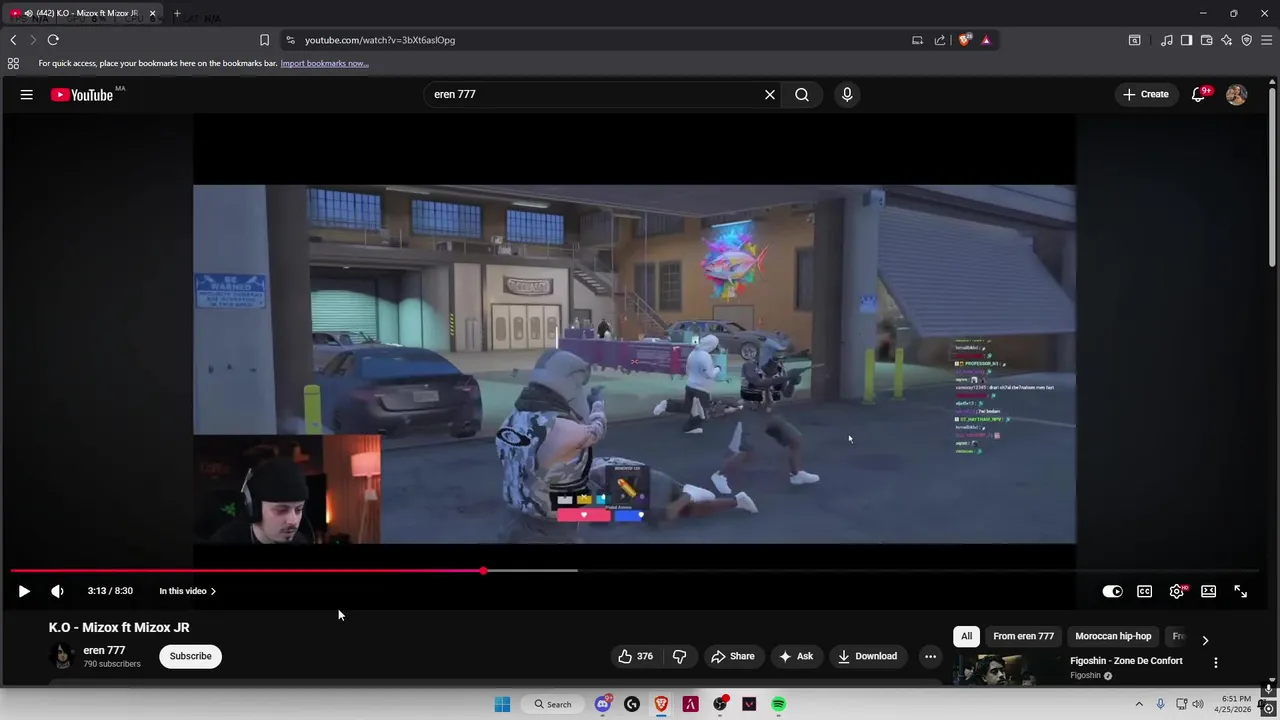Open the eren 777 channel name link
The height and width of the screenshot is (720, 1280).
point(104,650)
